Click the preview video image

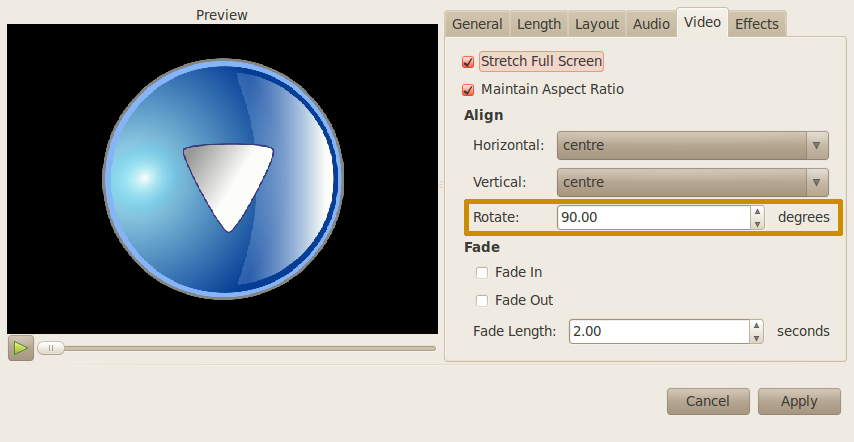pyautogui.click(x=222, y=179)
